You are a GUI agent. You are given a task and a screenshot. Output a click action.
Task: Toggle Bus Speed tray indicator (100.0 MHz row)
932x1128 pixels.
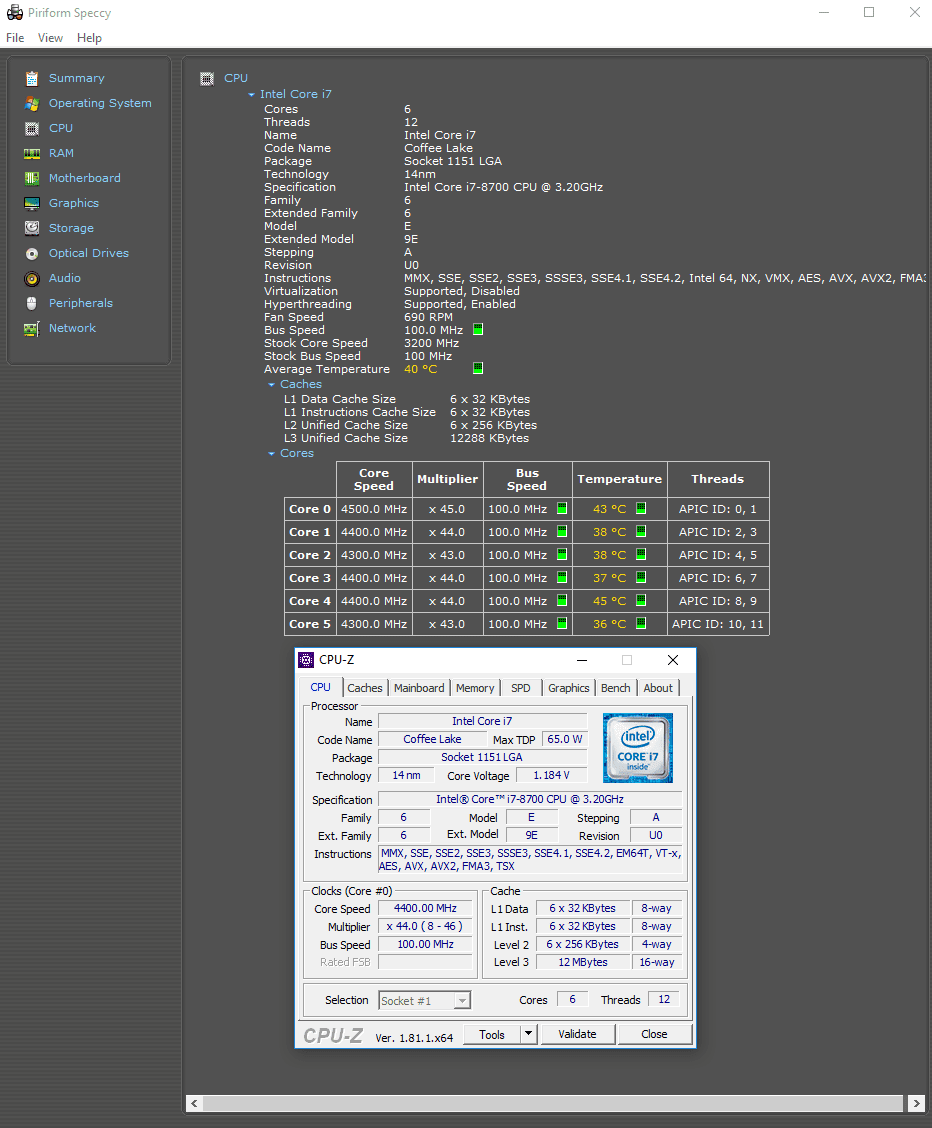[478, 329]
